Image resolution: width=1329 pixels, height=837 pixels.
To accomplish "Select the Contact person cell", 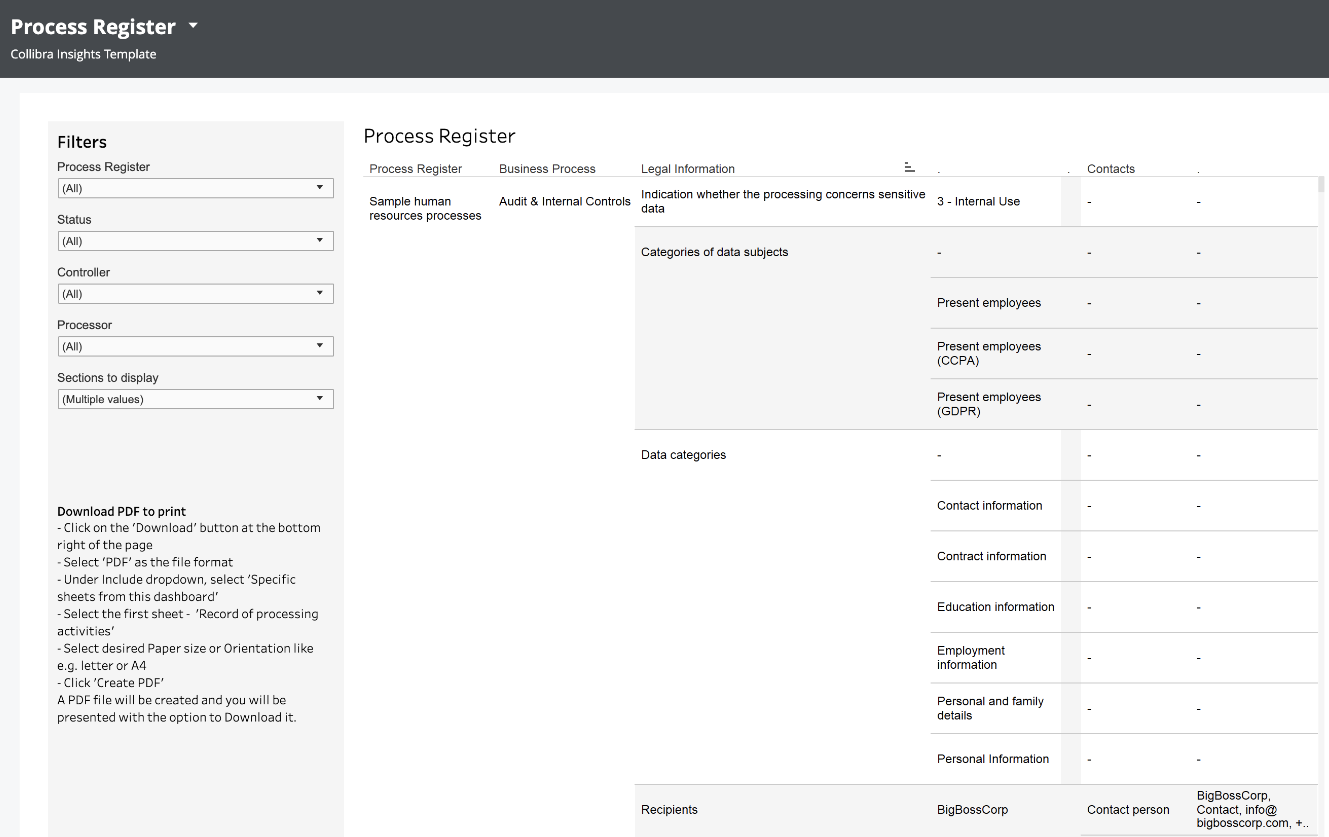I will (x=1128, y=810).
